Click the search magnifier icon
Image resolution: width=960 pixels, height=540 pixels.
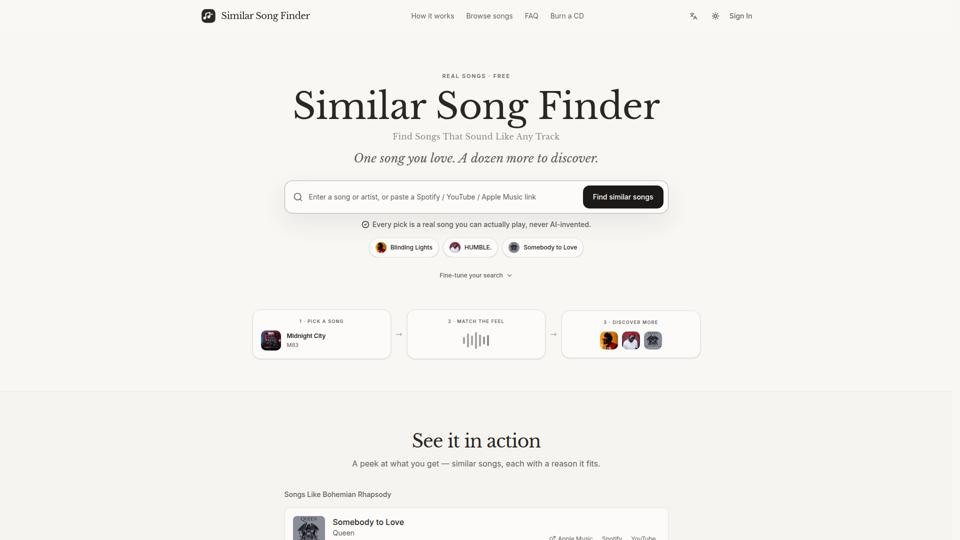[x=298, y=197]
